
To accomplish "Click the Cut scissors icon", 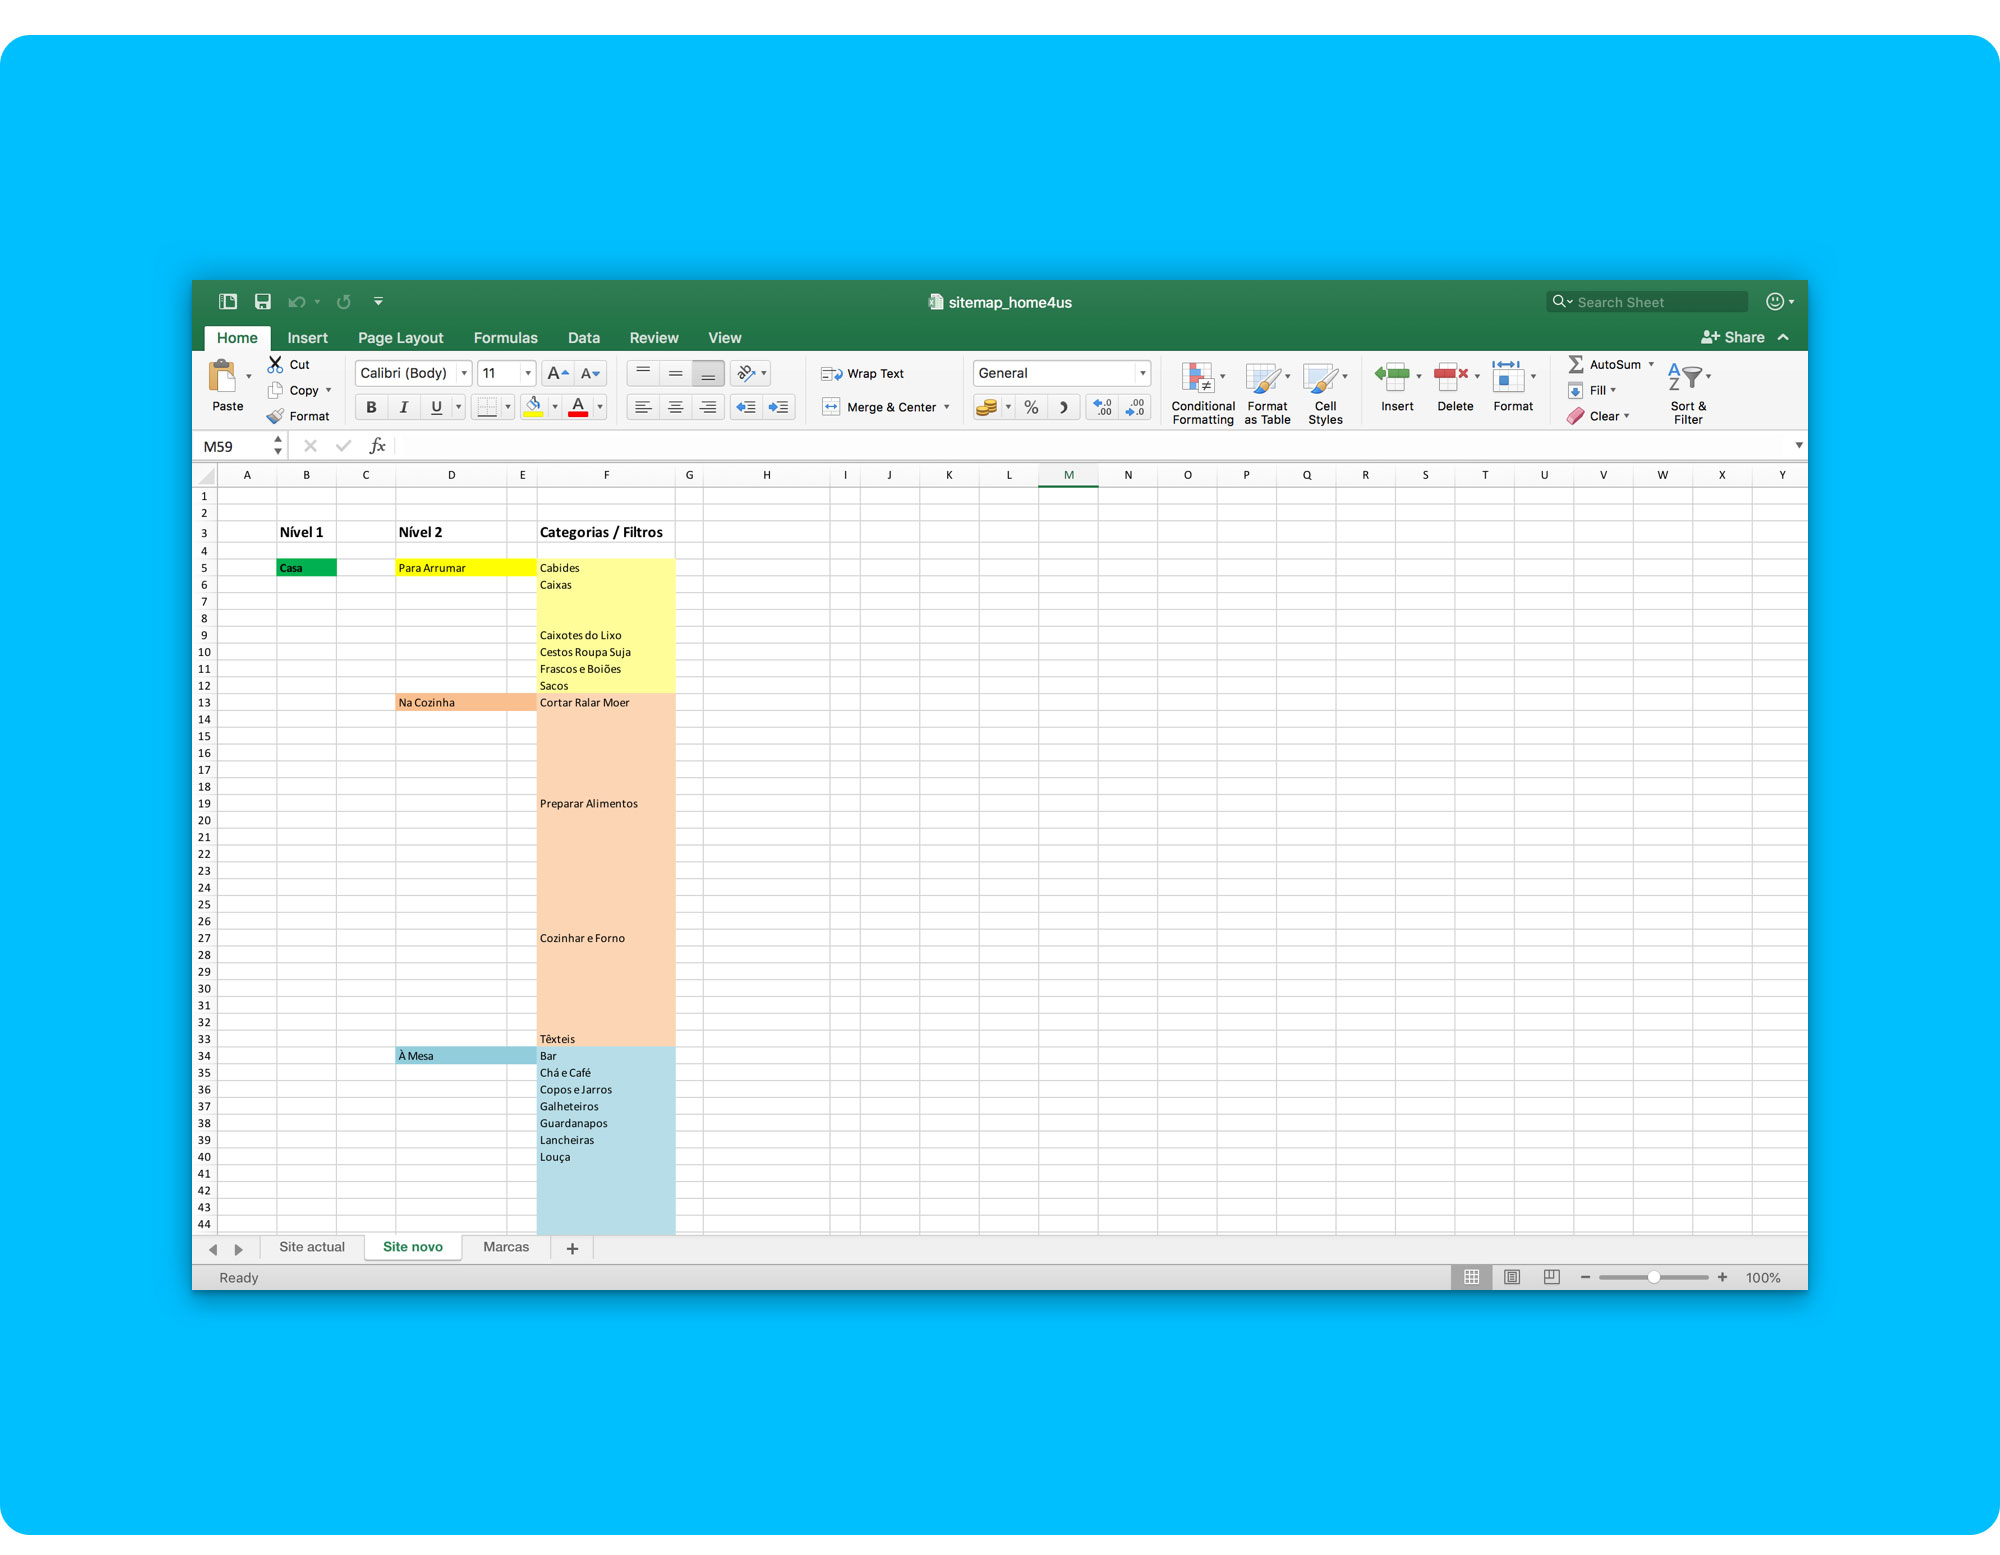I will 275,364.
